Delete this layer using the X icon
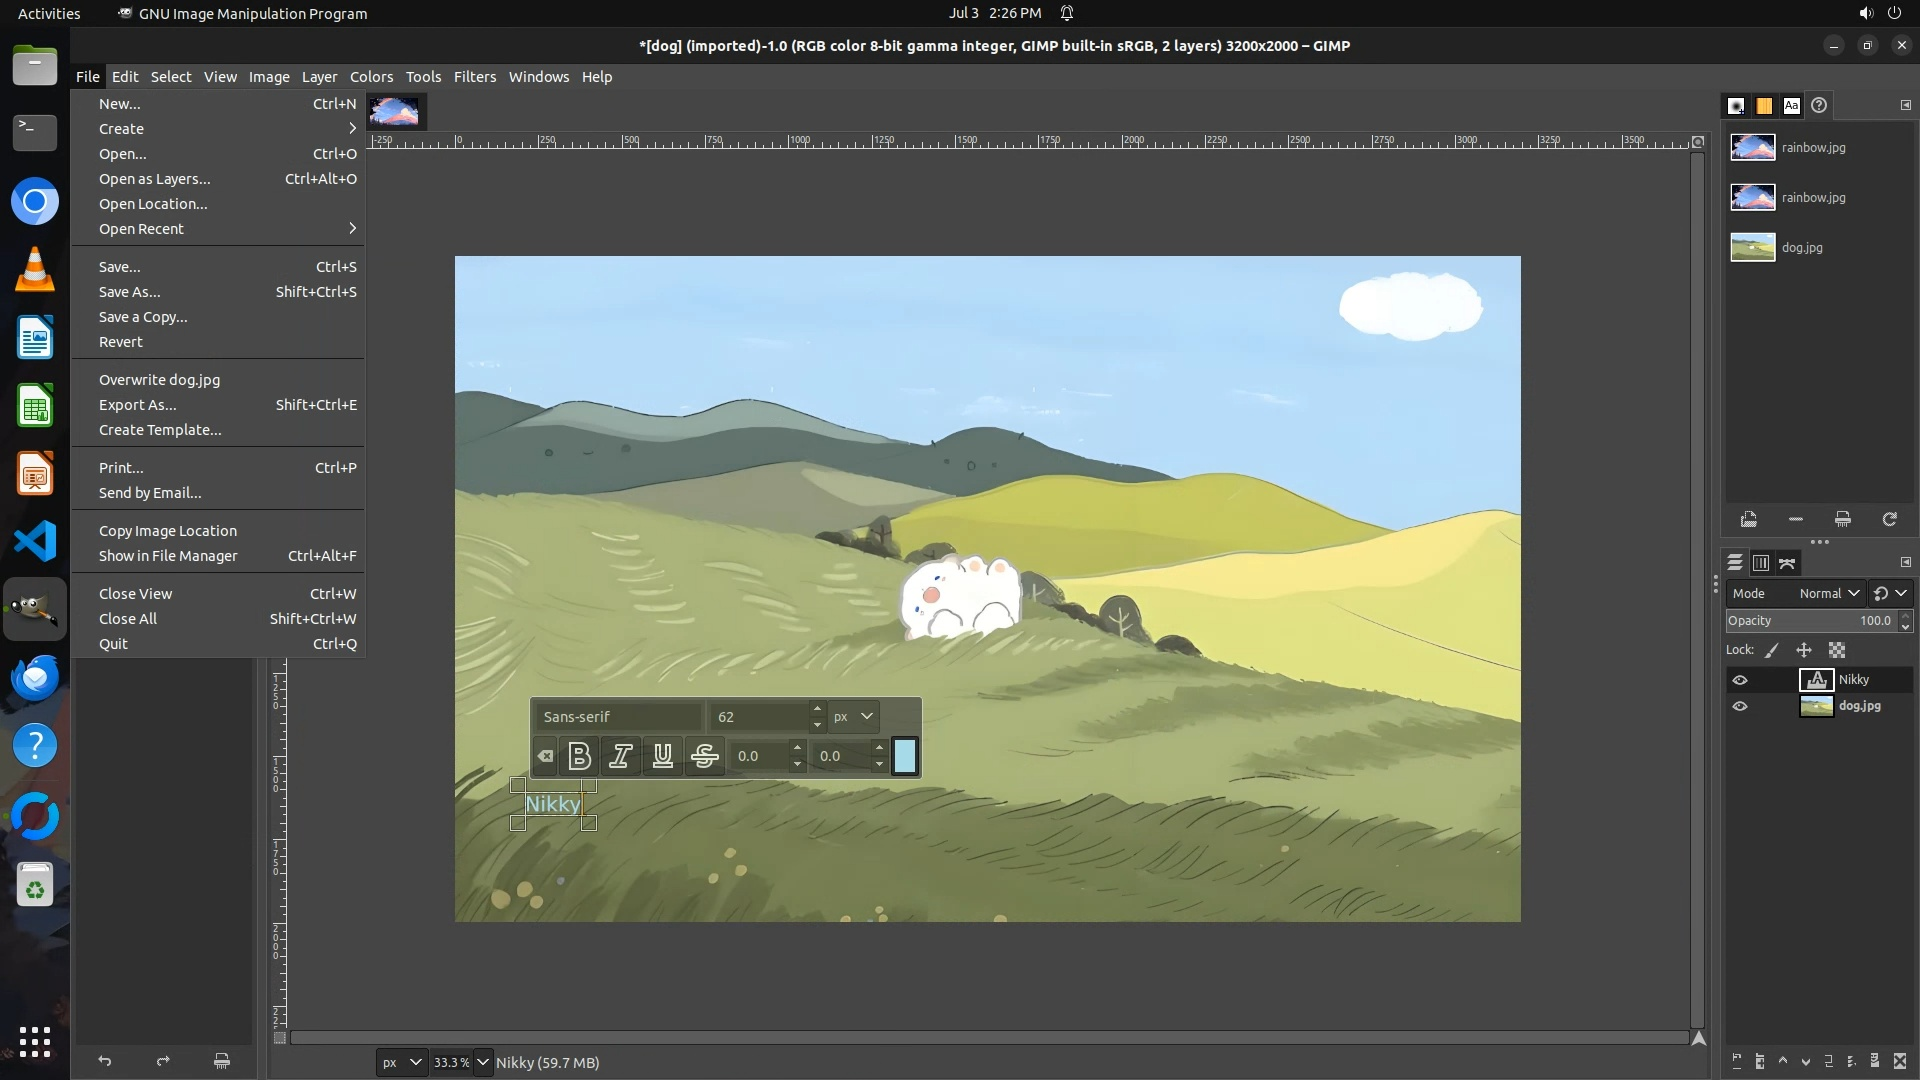This screenshot has width=1920, height=1080. (x=1900, y=1062)
